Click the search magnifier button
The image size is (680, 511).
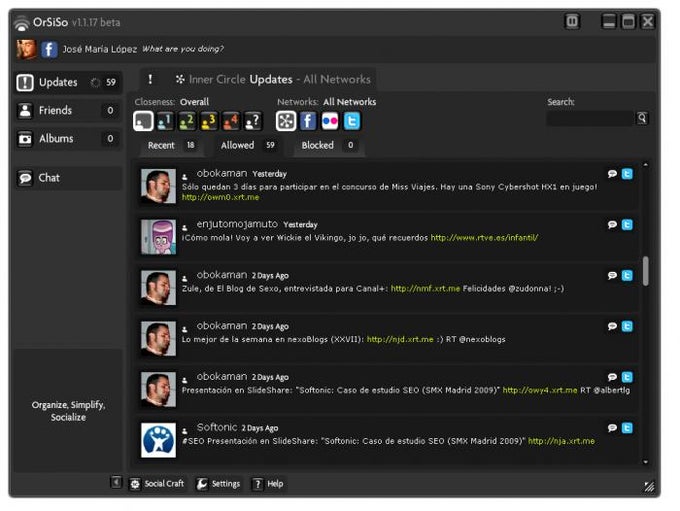pos(642,118)
